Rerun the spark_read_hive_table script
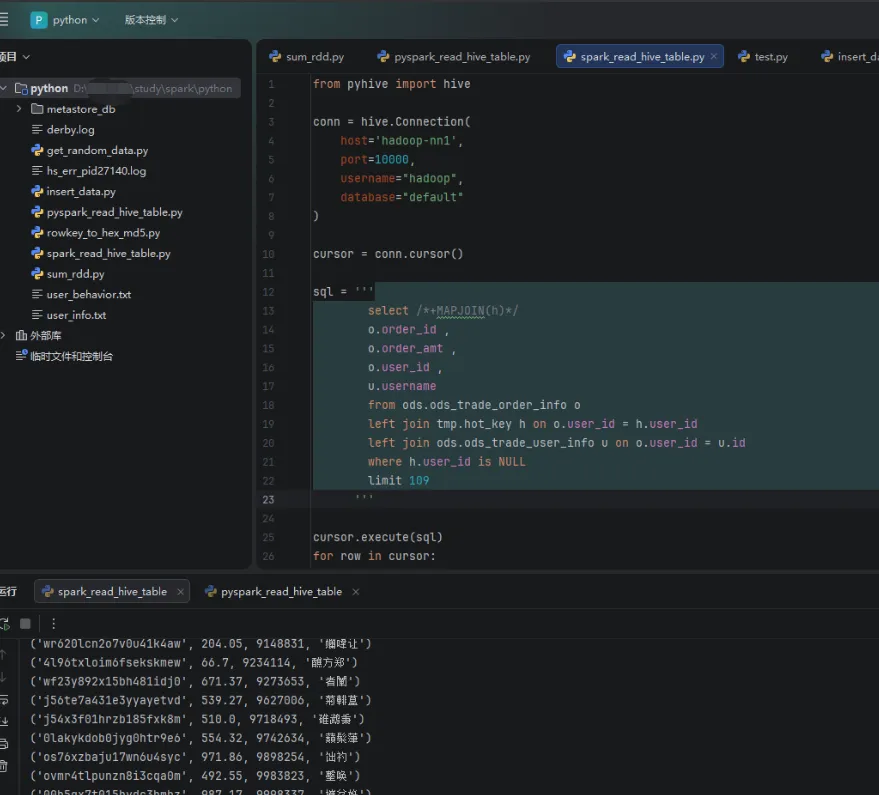 4,623
